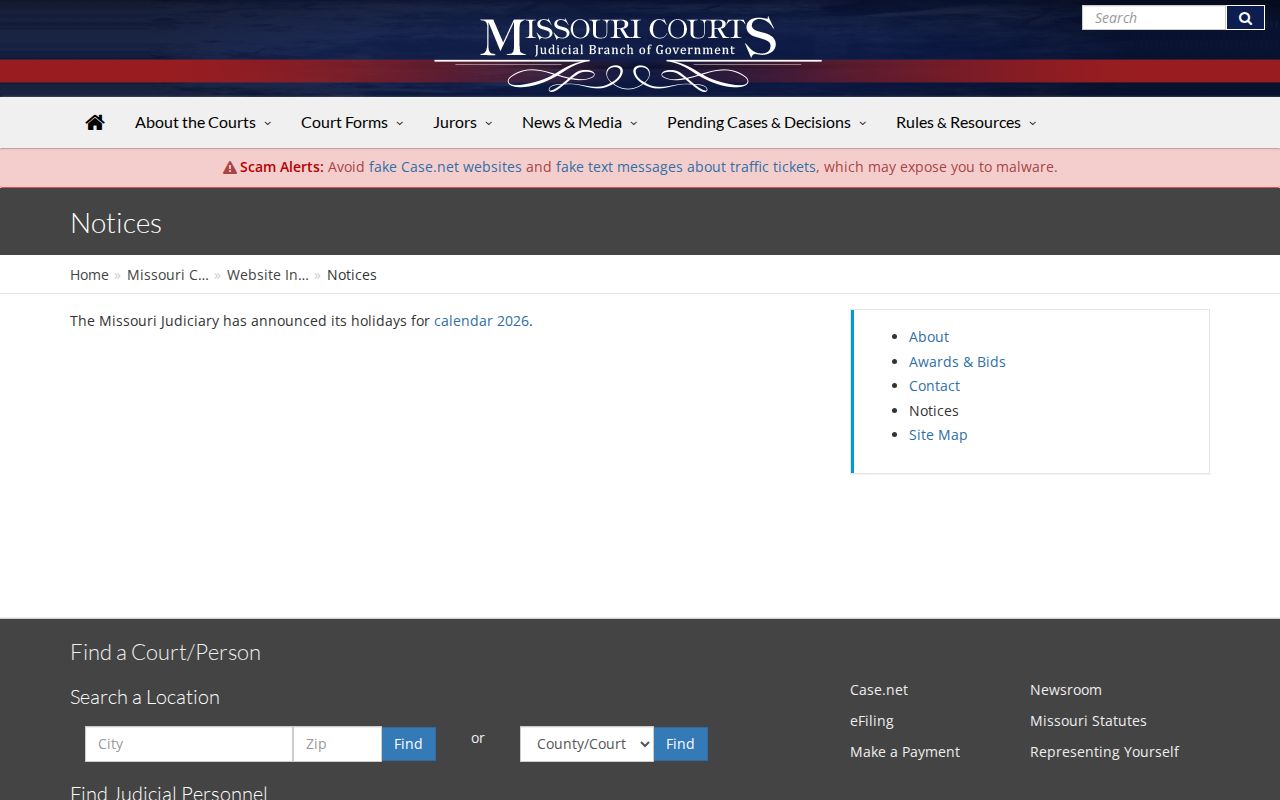The height and width of the screenshot is (800, 1280).
Task: Open Contact in the side menu
Action: [x=934, y=386]
